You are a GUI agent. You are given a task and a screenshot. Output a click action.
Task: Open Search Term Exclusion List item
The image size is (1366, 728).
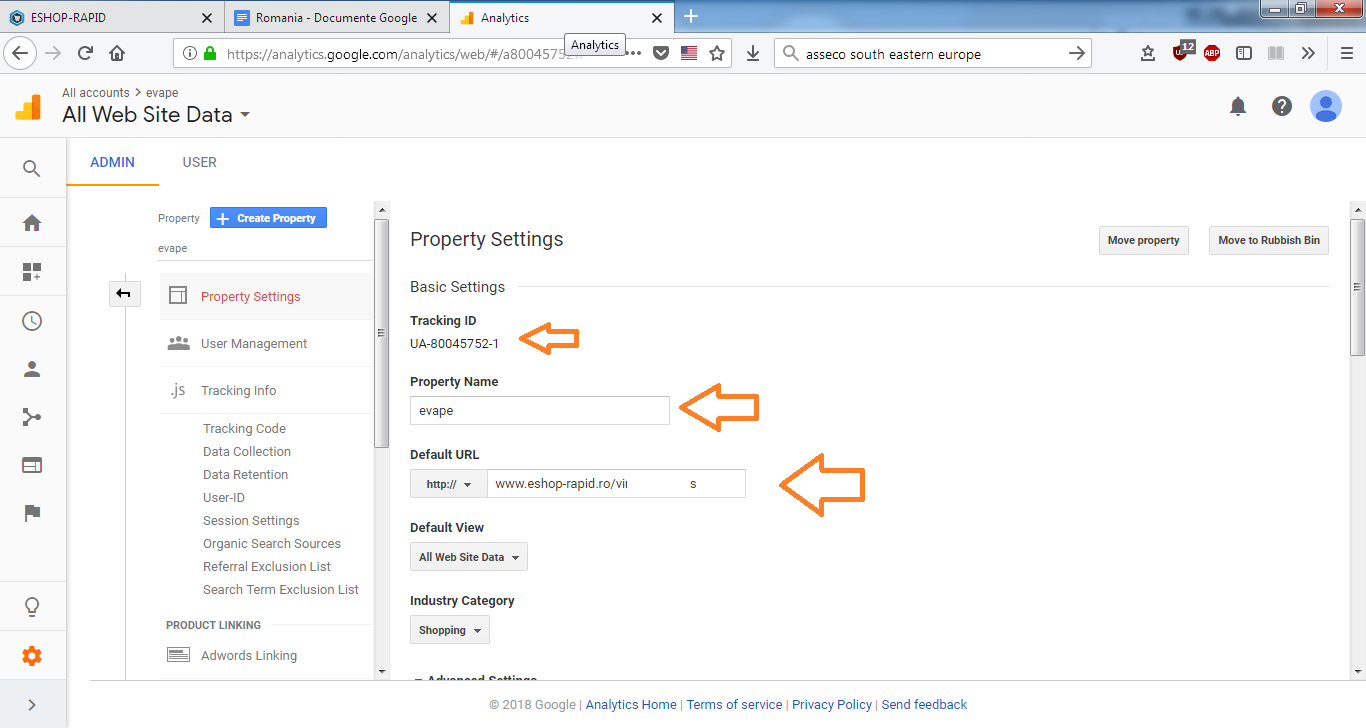pyautogui.click(x=281, y=589)
